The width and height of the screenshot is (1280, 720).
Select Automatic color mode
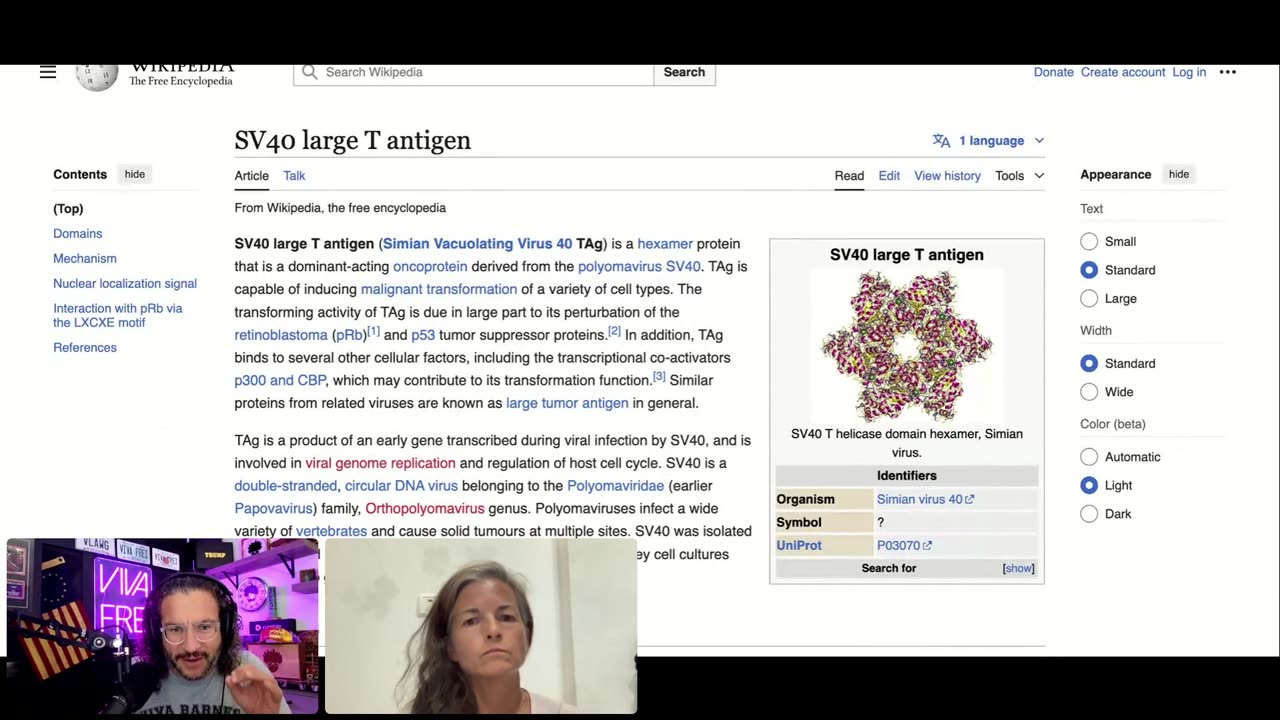coord(1089,457)
